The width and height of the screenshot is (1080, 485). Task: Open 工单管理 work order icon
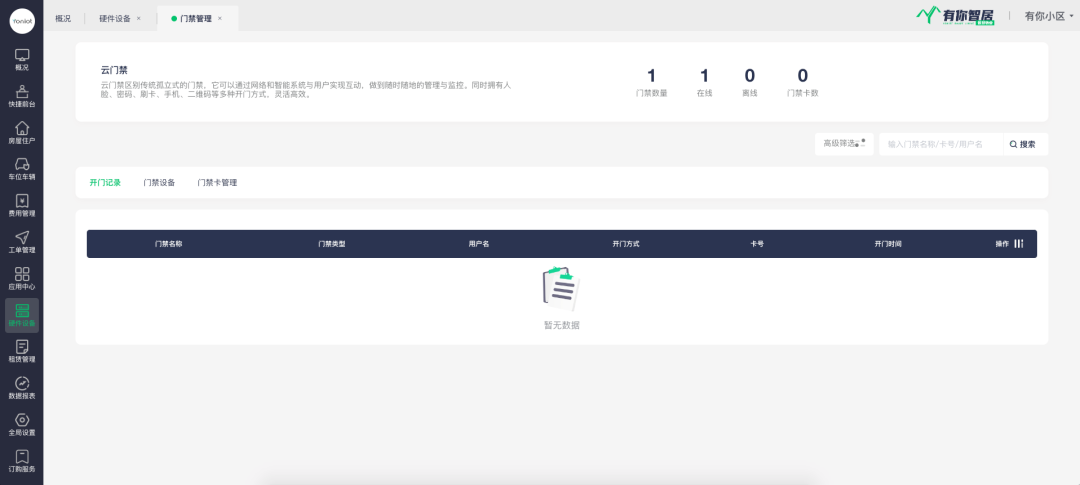pos(21,241)
